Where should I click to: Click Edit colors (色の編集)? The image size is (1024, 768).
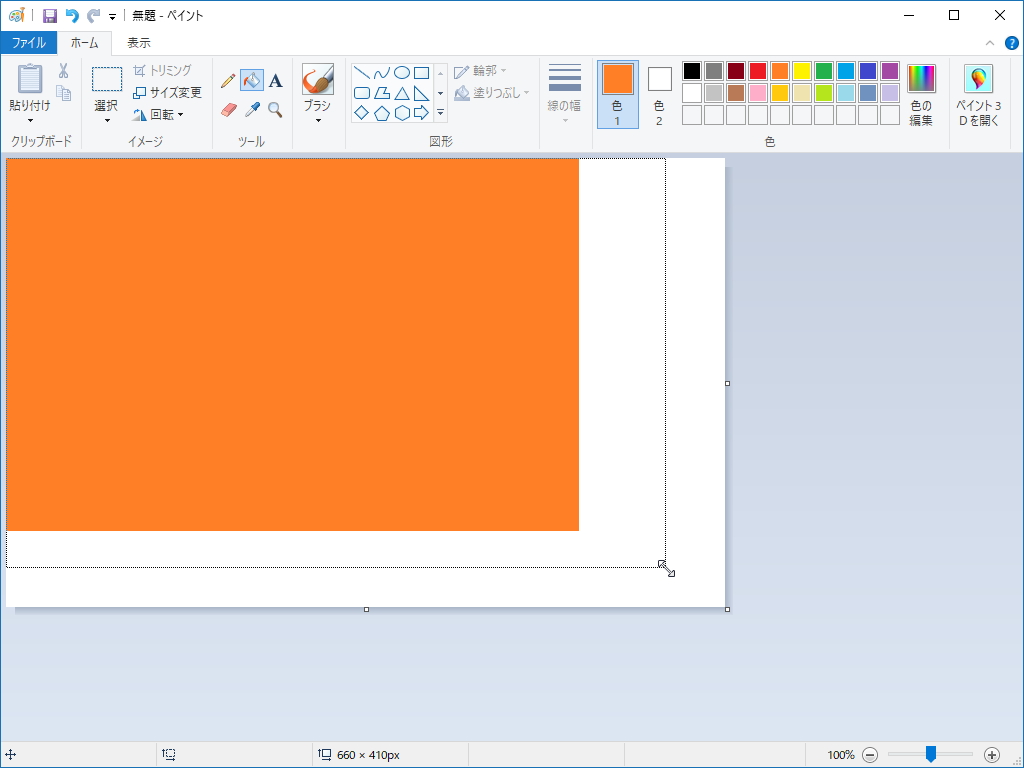(x=921, y=95)
